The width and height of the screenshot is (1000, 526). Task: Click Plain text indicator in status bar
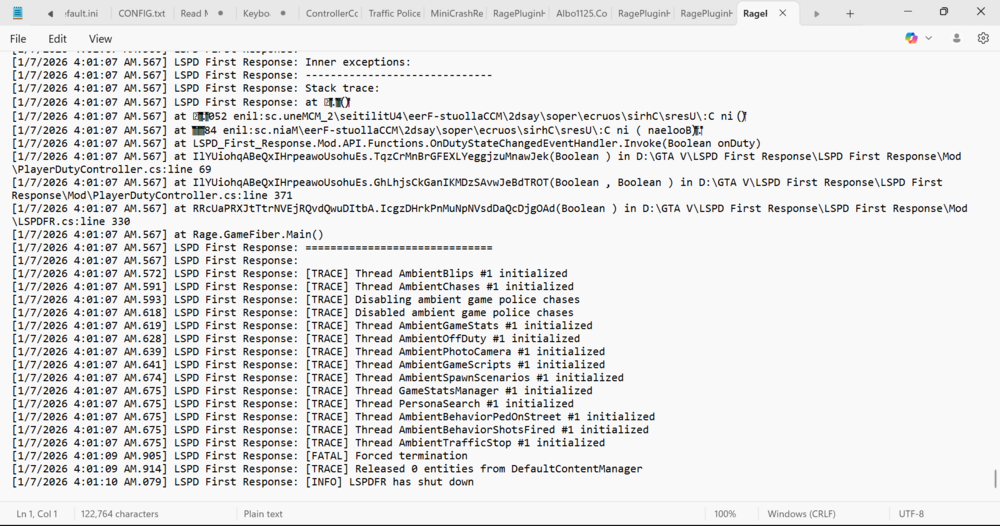tap(263, 513)
